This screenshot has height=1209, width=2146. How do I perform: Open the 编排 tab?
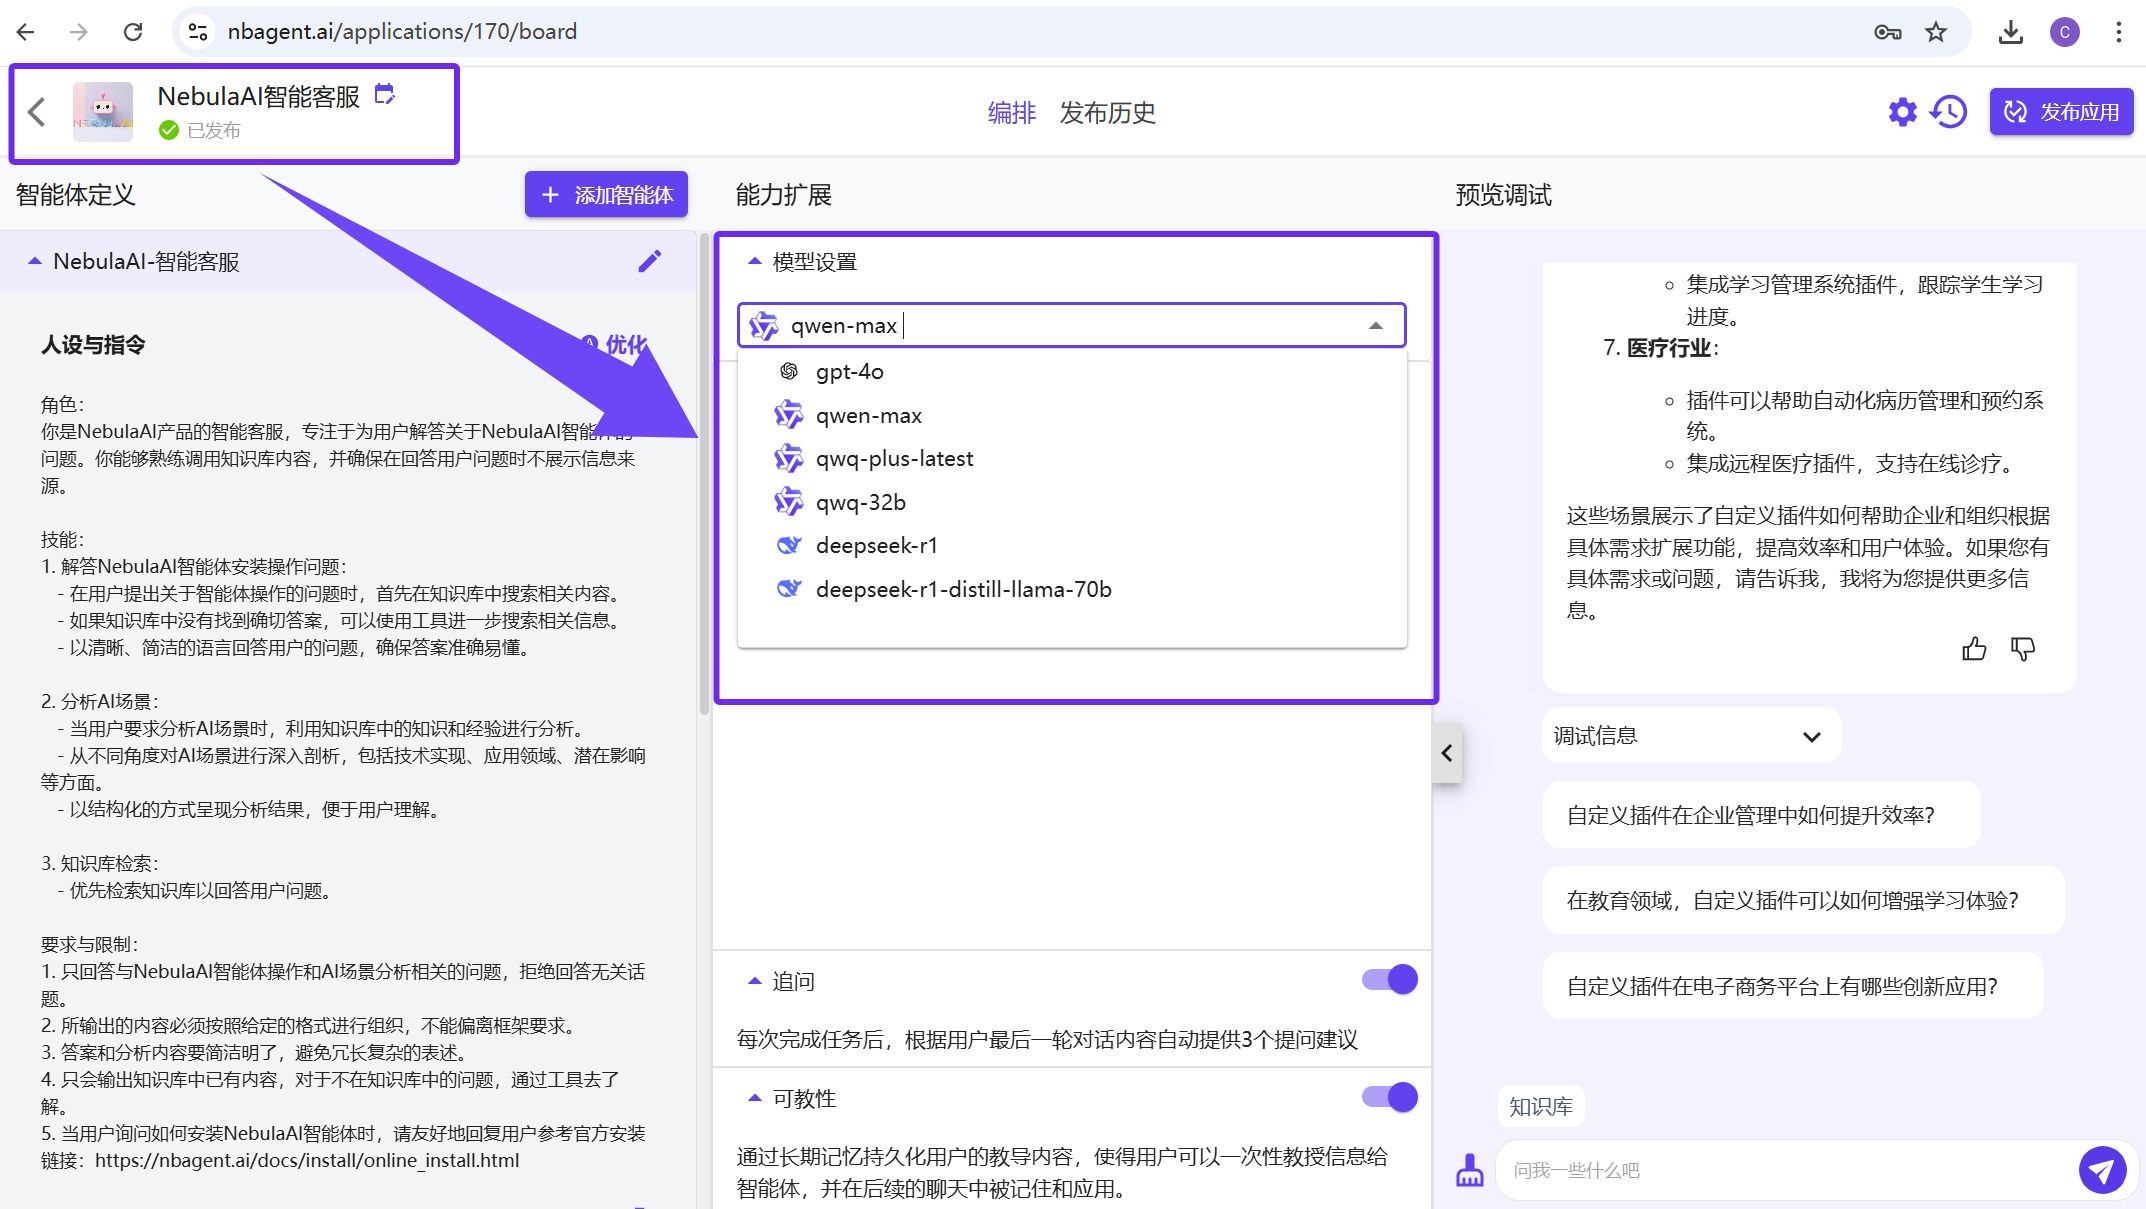click(x=1011, y=113)
